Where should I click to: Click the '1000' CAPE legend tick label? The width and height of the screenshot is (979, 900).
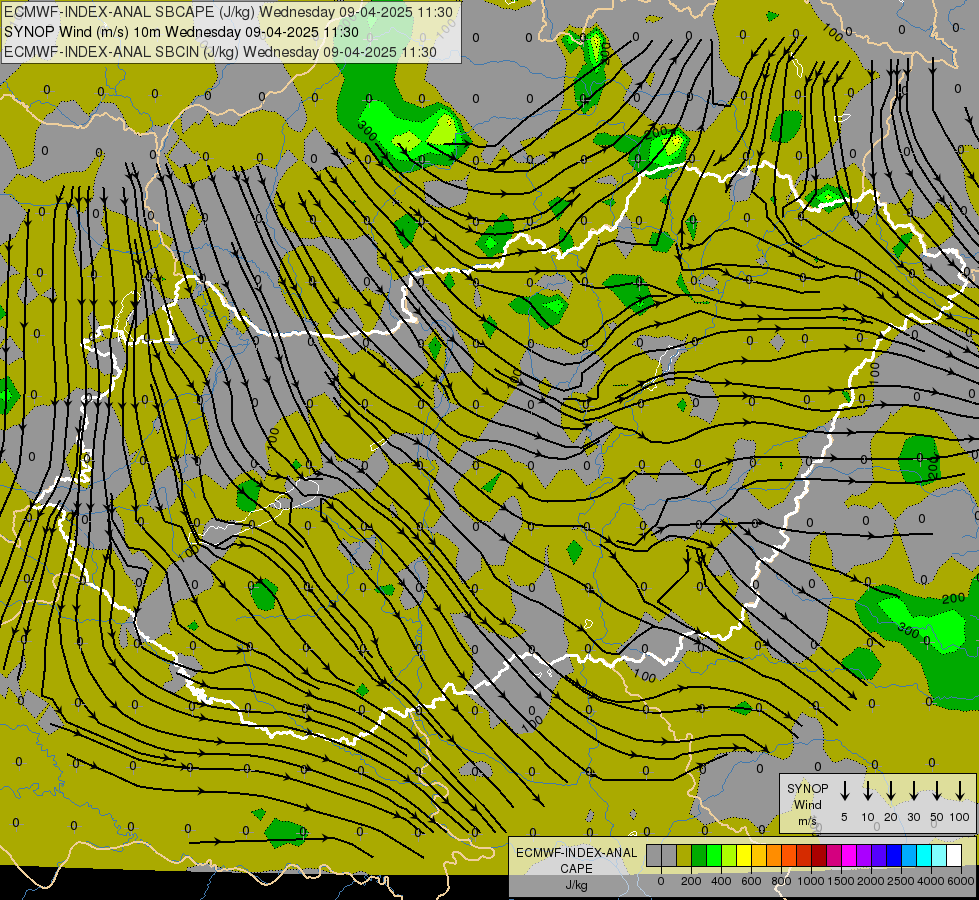pos(811,881)
